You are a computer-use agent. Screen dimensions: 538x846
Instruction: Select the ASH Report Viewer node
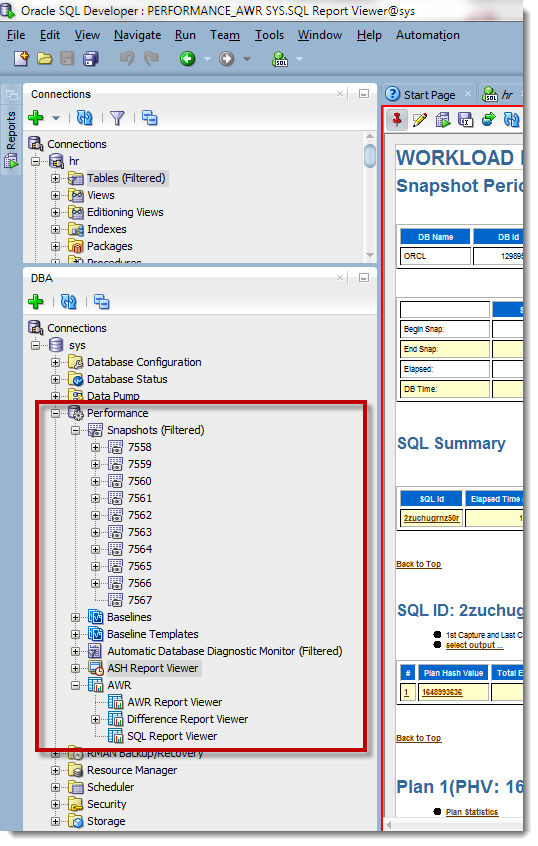click(x=153, y=668)
